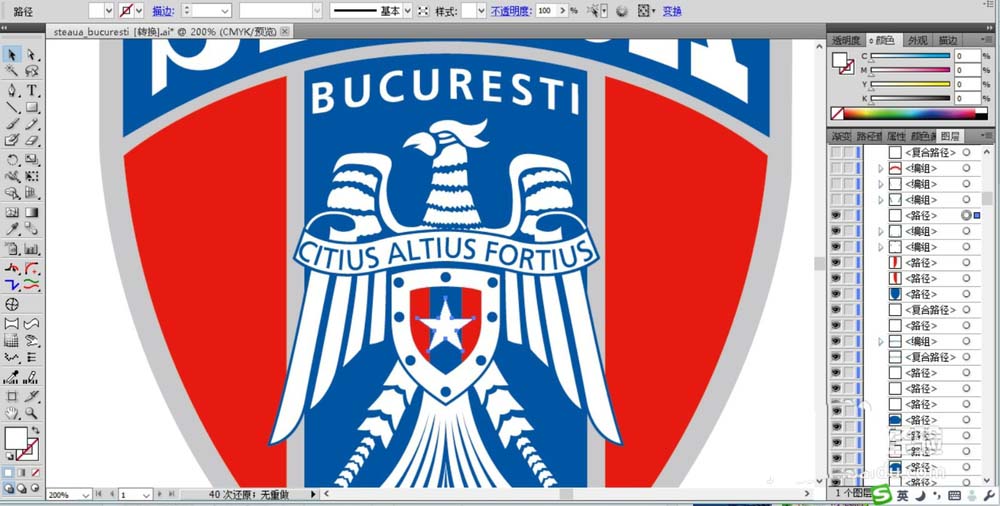Open the 样式 graphic style dropdown

pyautogui.click(x=482, y=11)
